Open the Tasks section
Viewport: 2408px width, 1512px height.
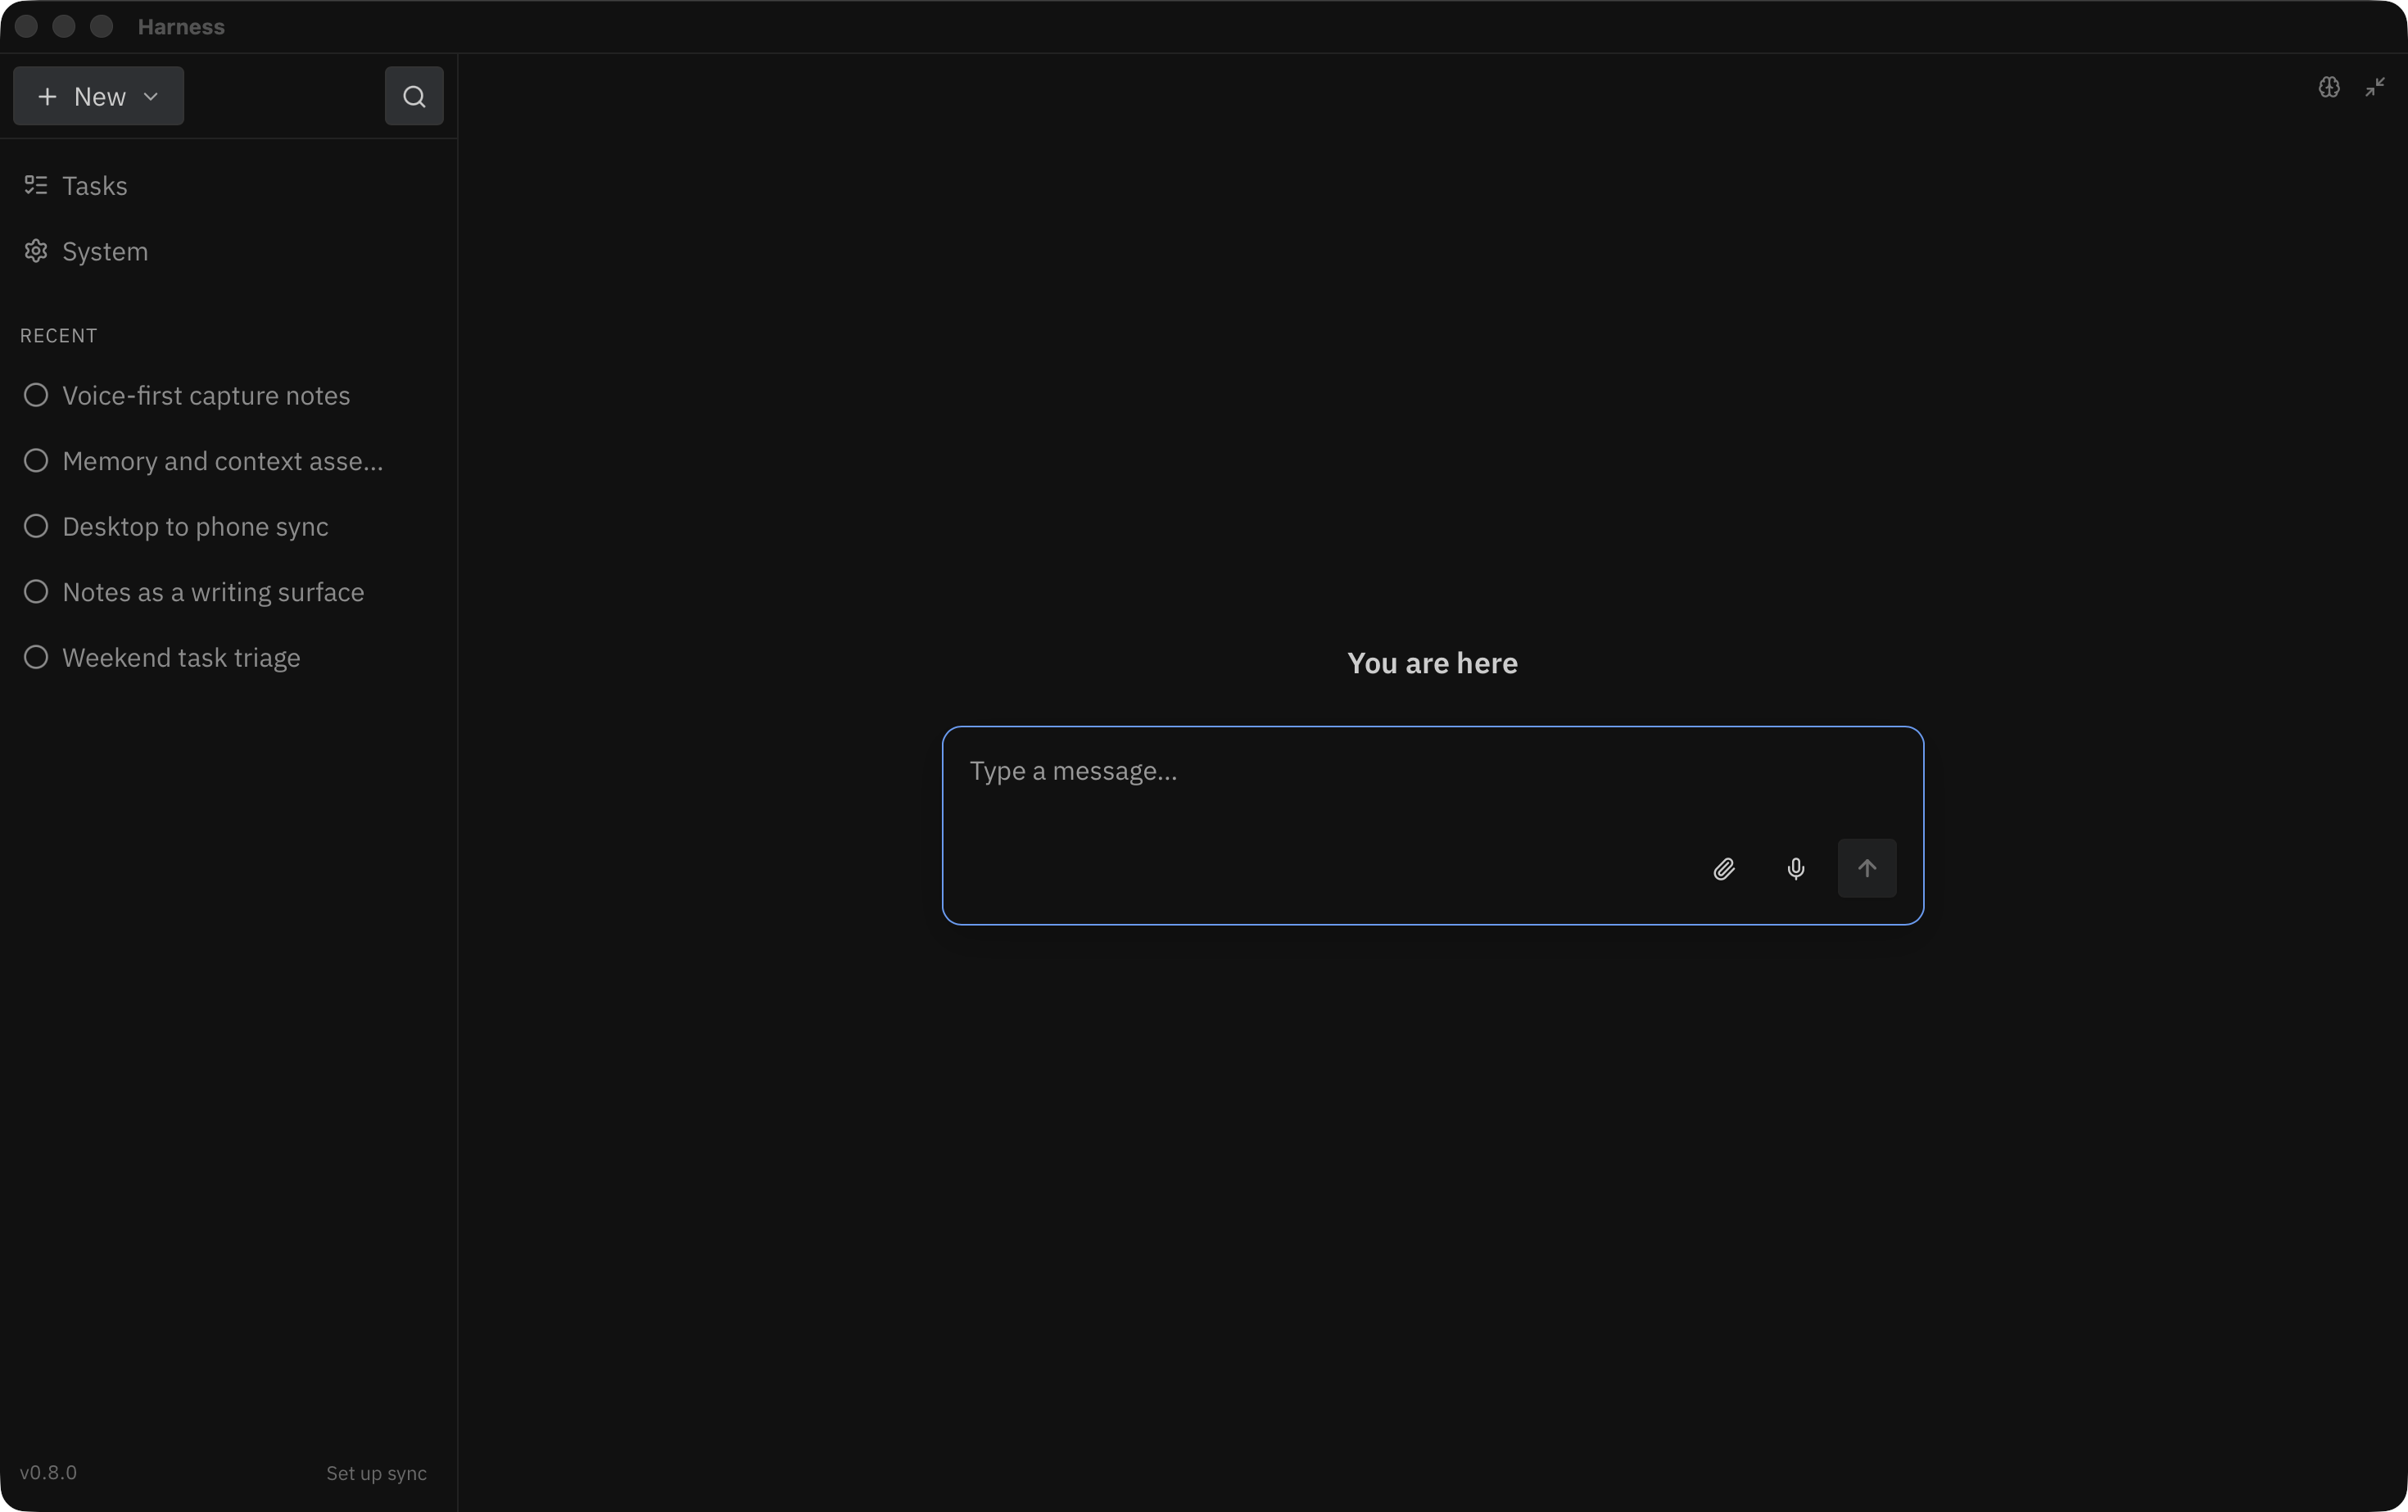click(x=229, y=186)
